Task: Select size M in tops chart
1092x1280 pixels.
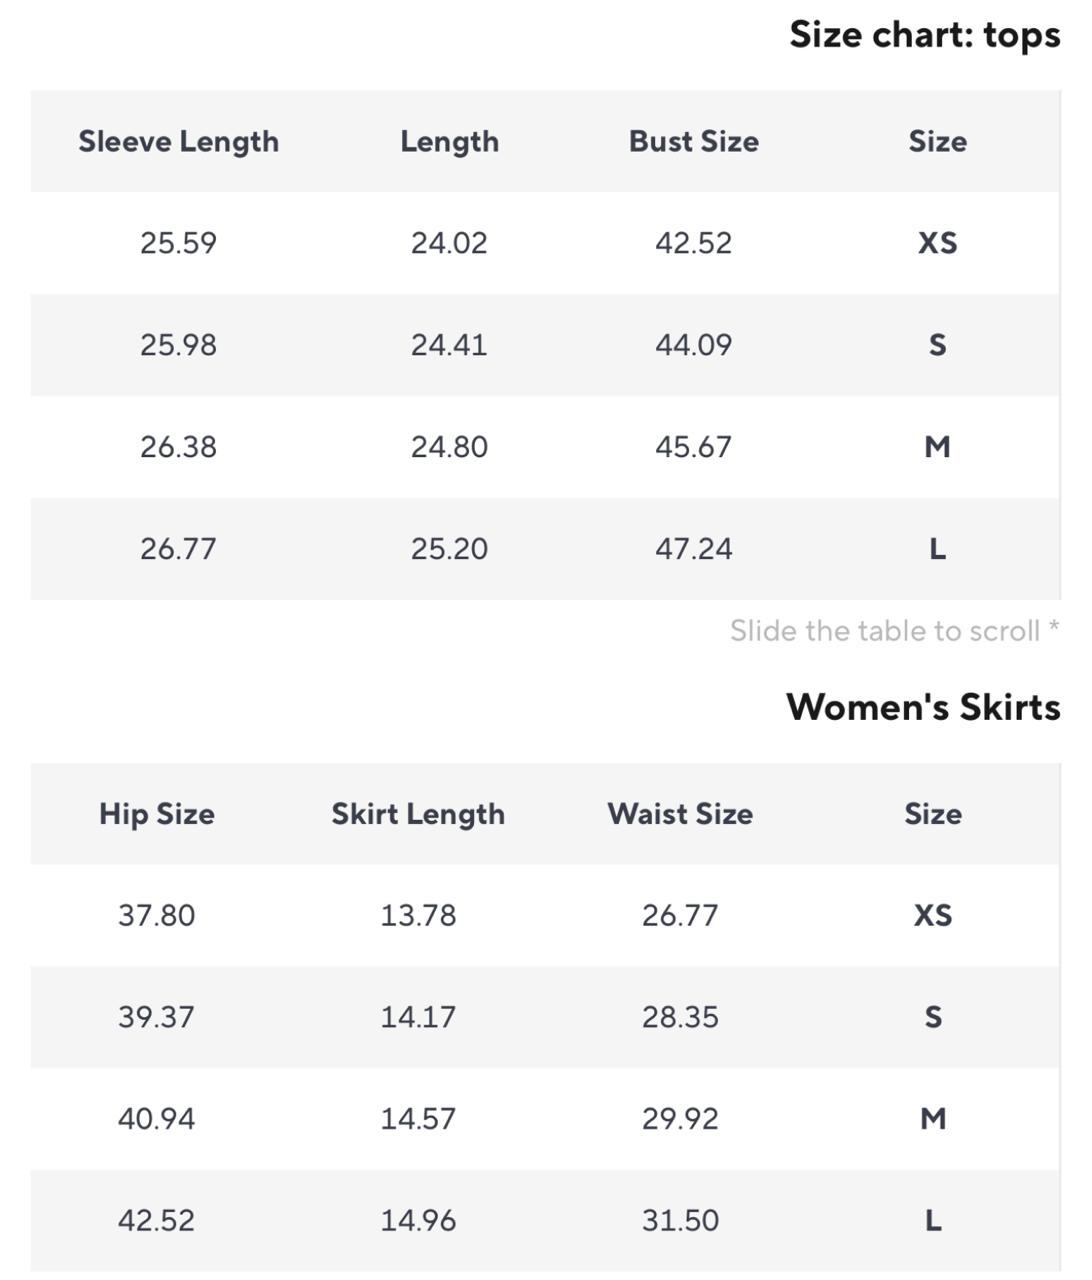Action: [x=938, y=447]
